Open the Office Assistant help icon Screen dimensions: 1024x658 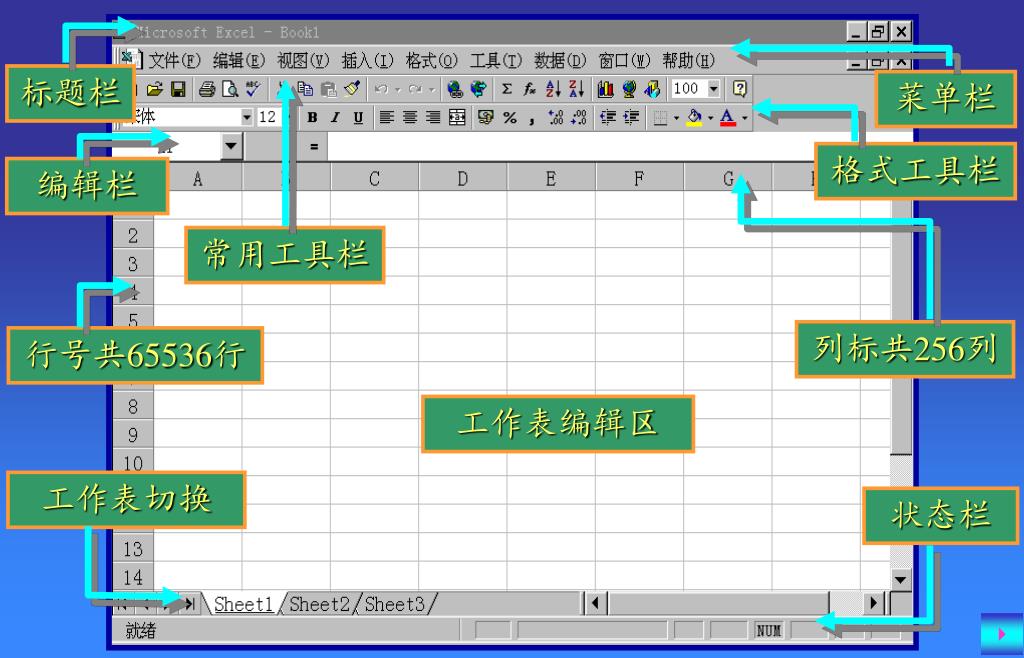coord(739,89)
